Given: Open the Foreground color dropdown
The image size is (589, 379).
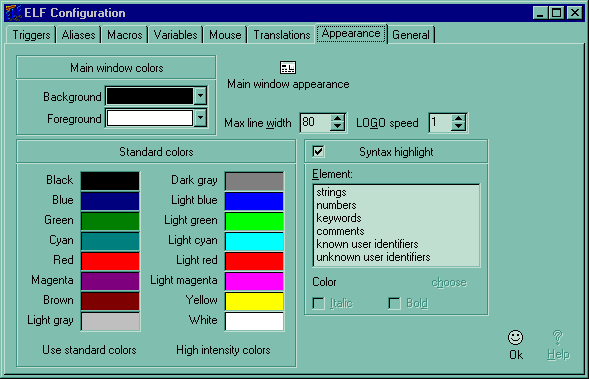Looking at the screenshot, I should 201,118.
